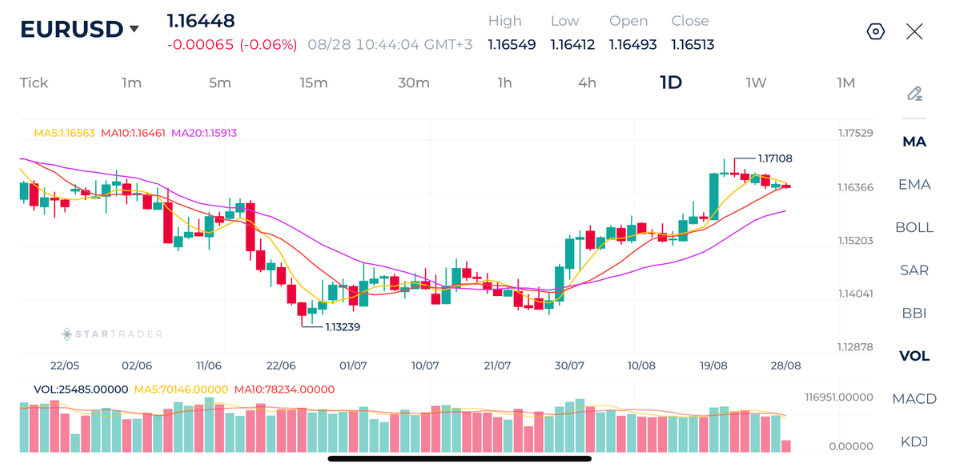Expand the EURUSD symbol dropdown arrow
Screen dimensions: 962x470
tap(134, 29)
